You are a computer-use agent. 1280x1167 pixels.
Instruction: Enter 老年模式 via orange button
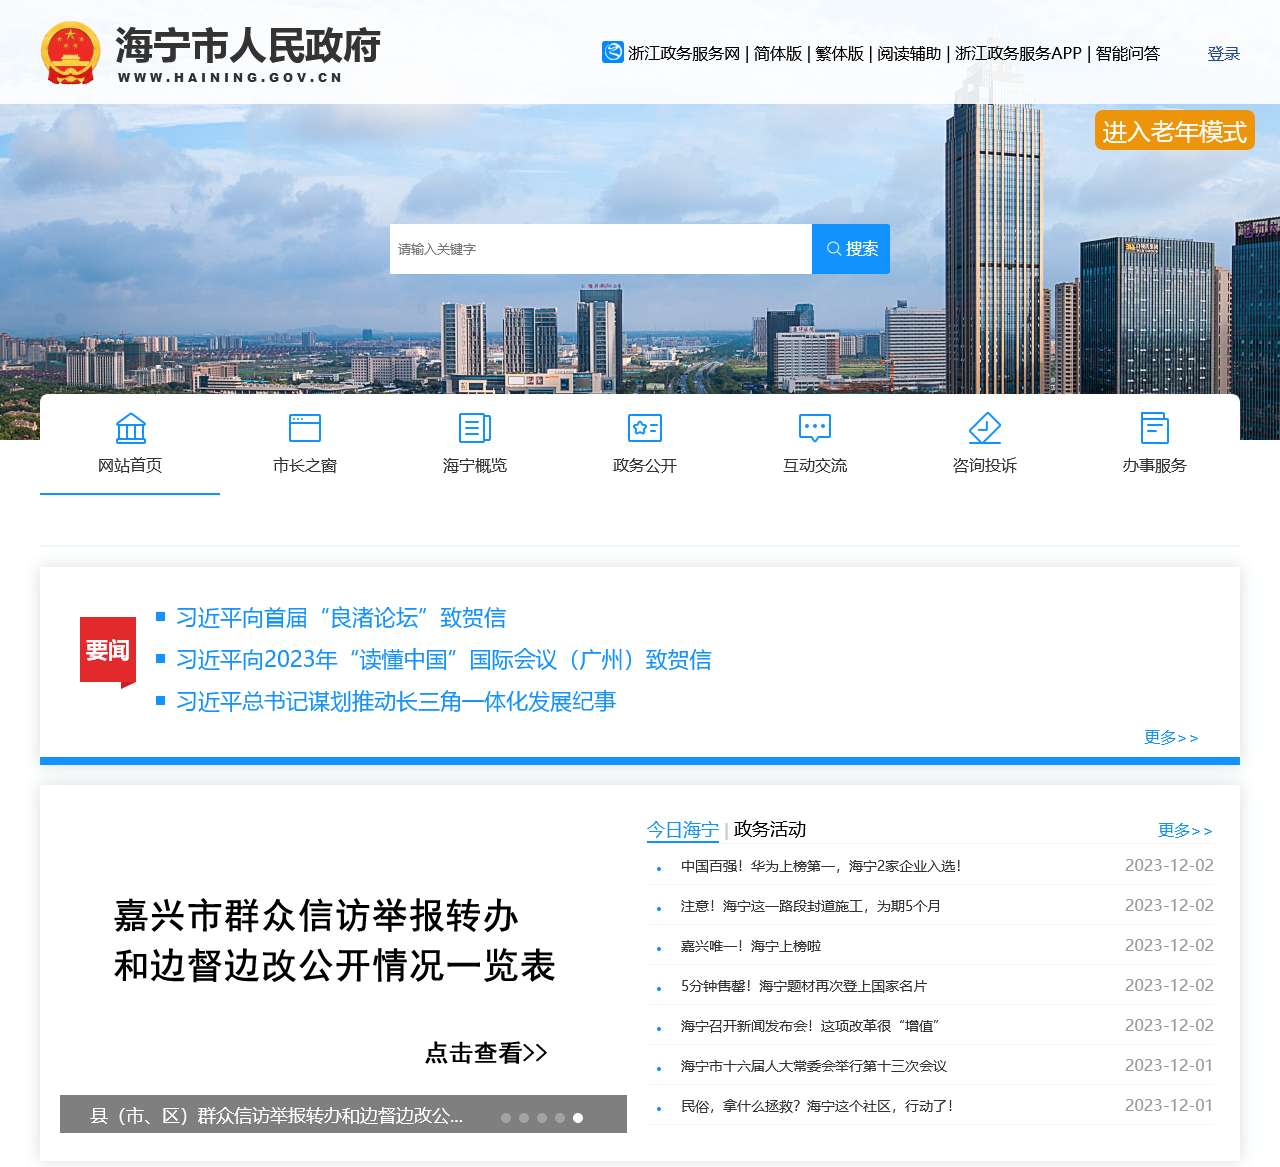(x=1174, y=131)
